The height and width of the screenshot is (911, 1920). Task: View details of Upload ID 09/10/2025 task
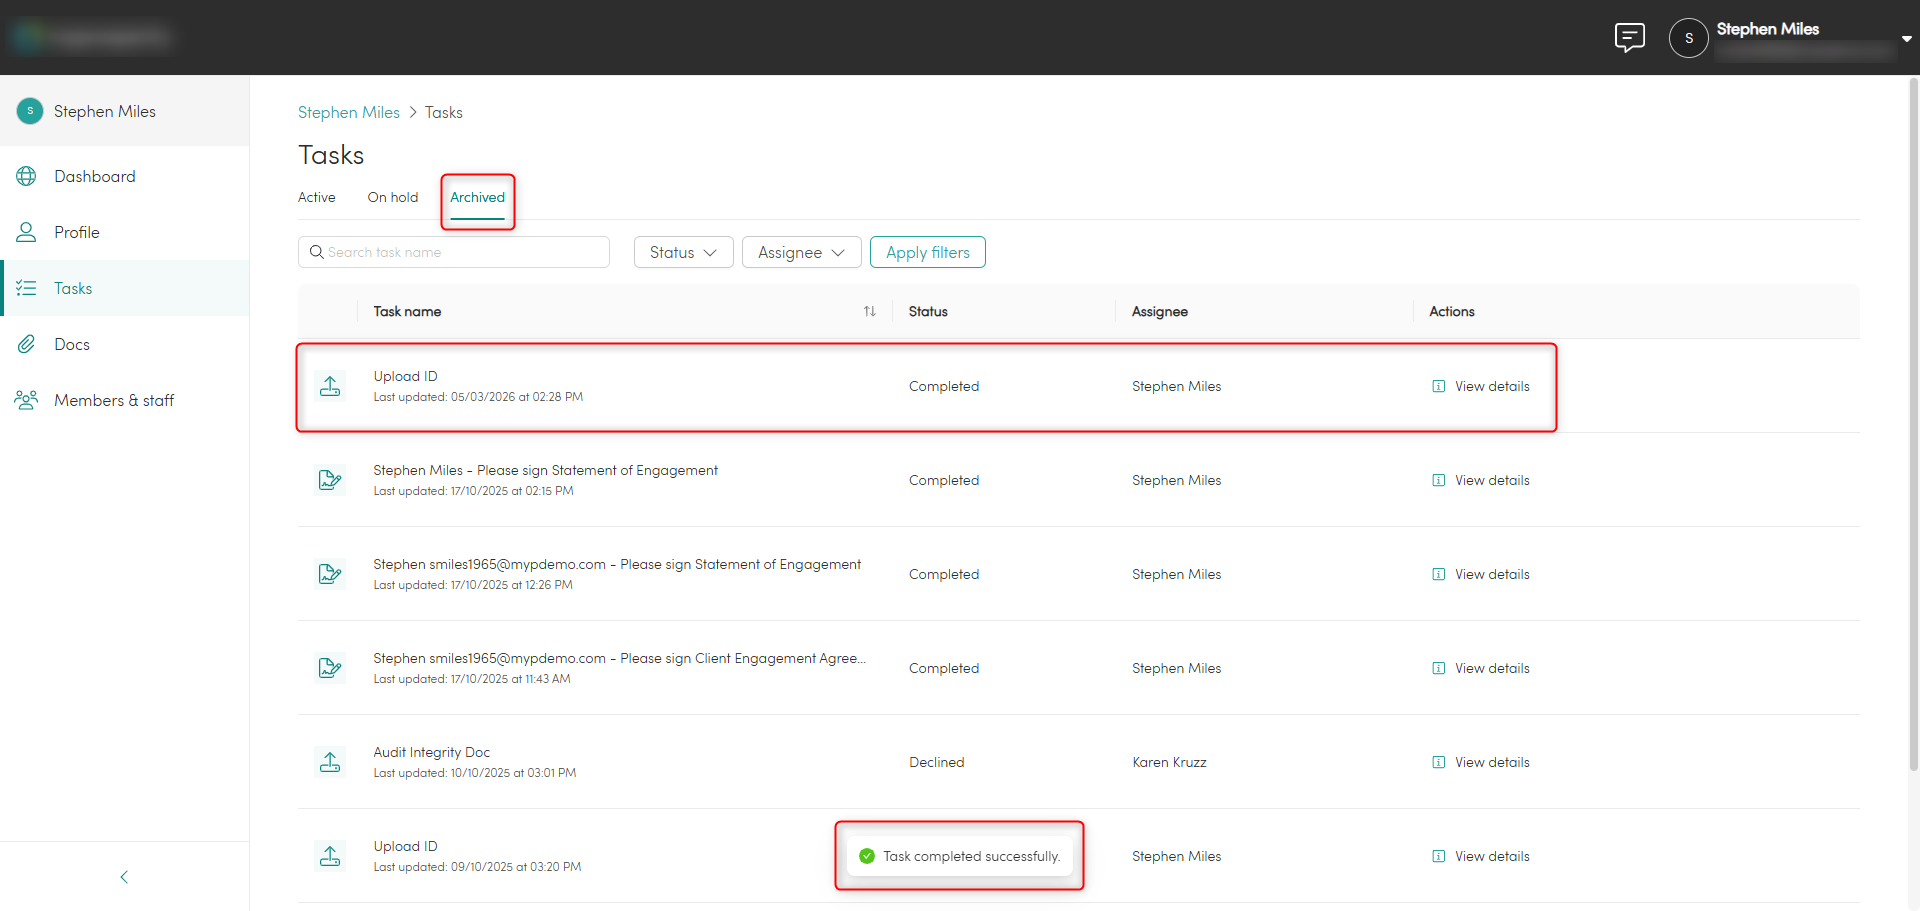click(1481, 856)
